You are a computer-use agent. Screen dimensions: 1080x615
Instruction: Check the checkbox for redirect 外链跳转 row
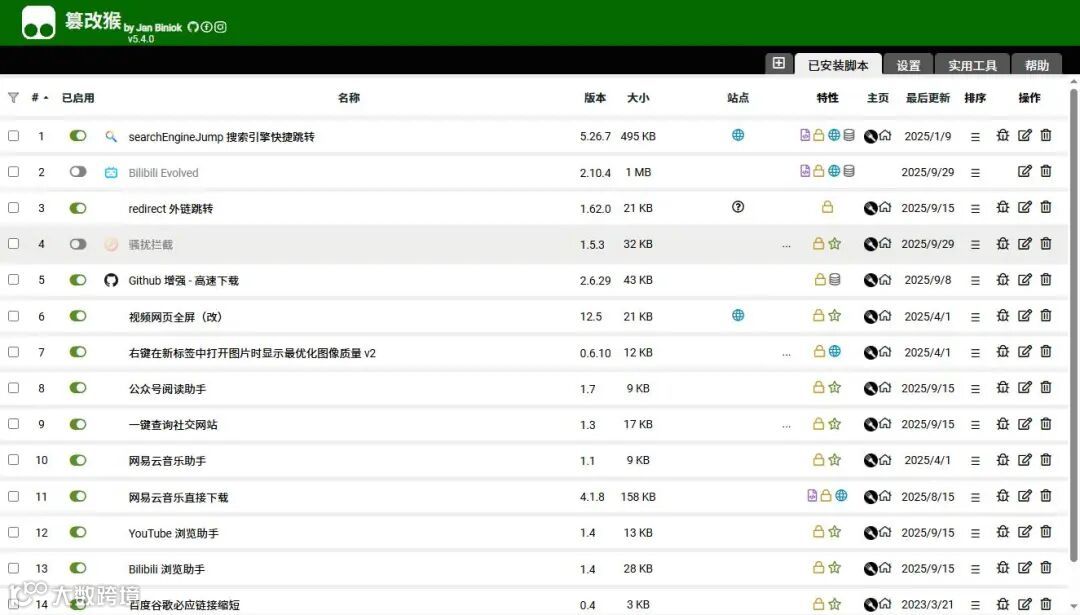[13, 207]
